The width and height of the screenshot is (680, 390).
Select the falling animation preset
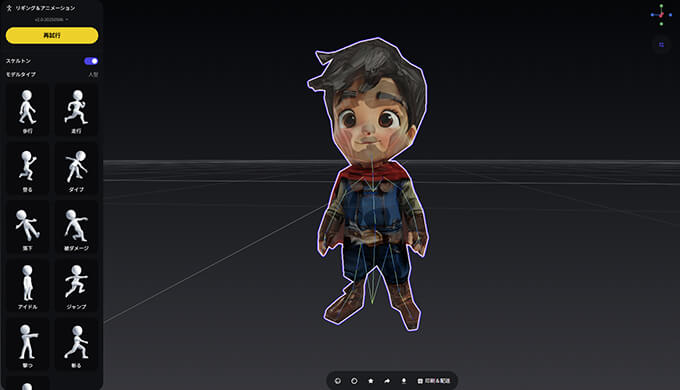click(27, 228)
